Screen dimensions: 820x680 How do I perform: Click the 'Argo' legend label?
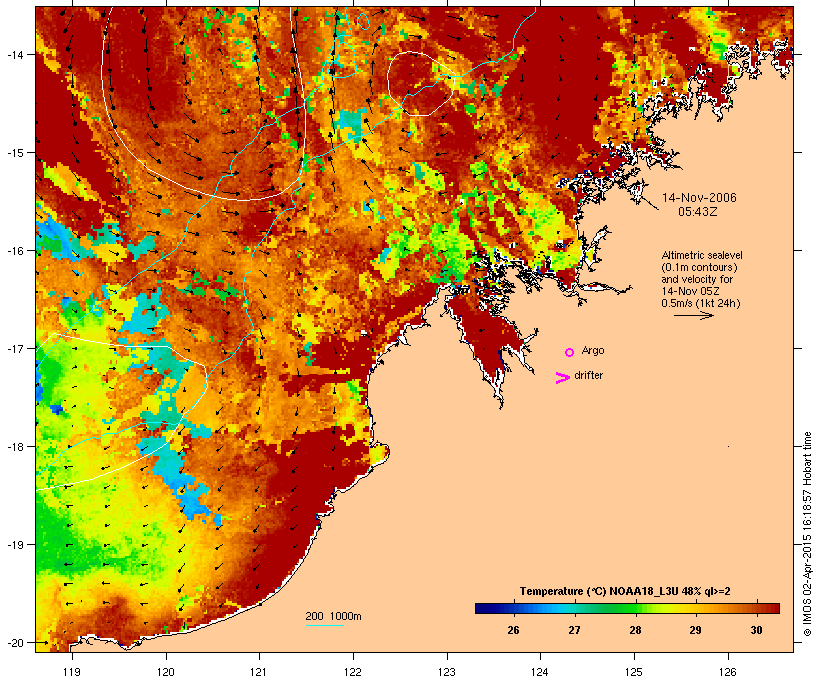click(593, 350)
